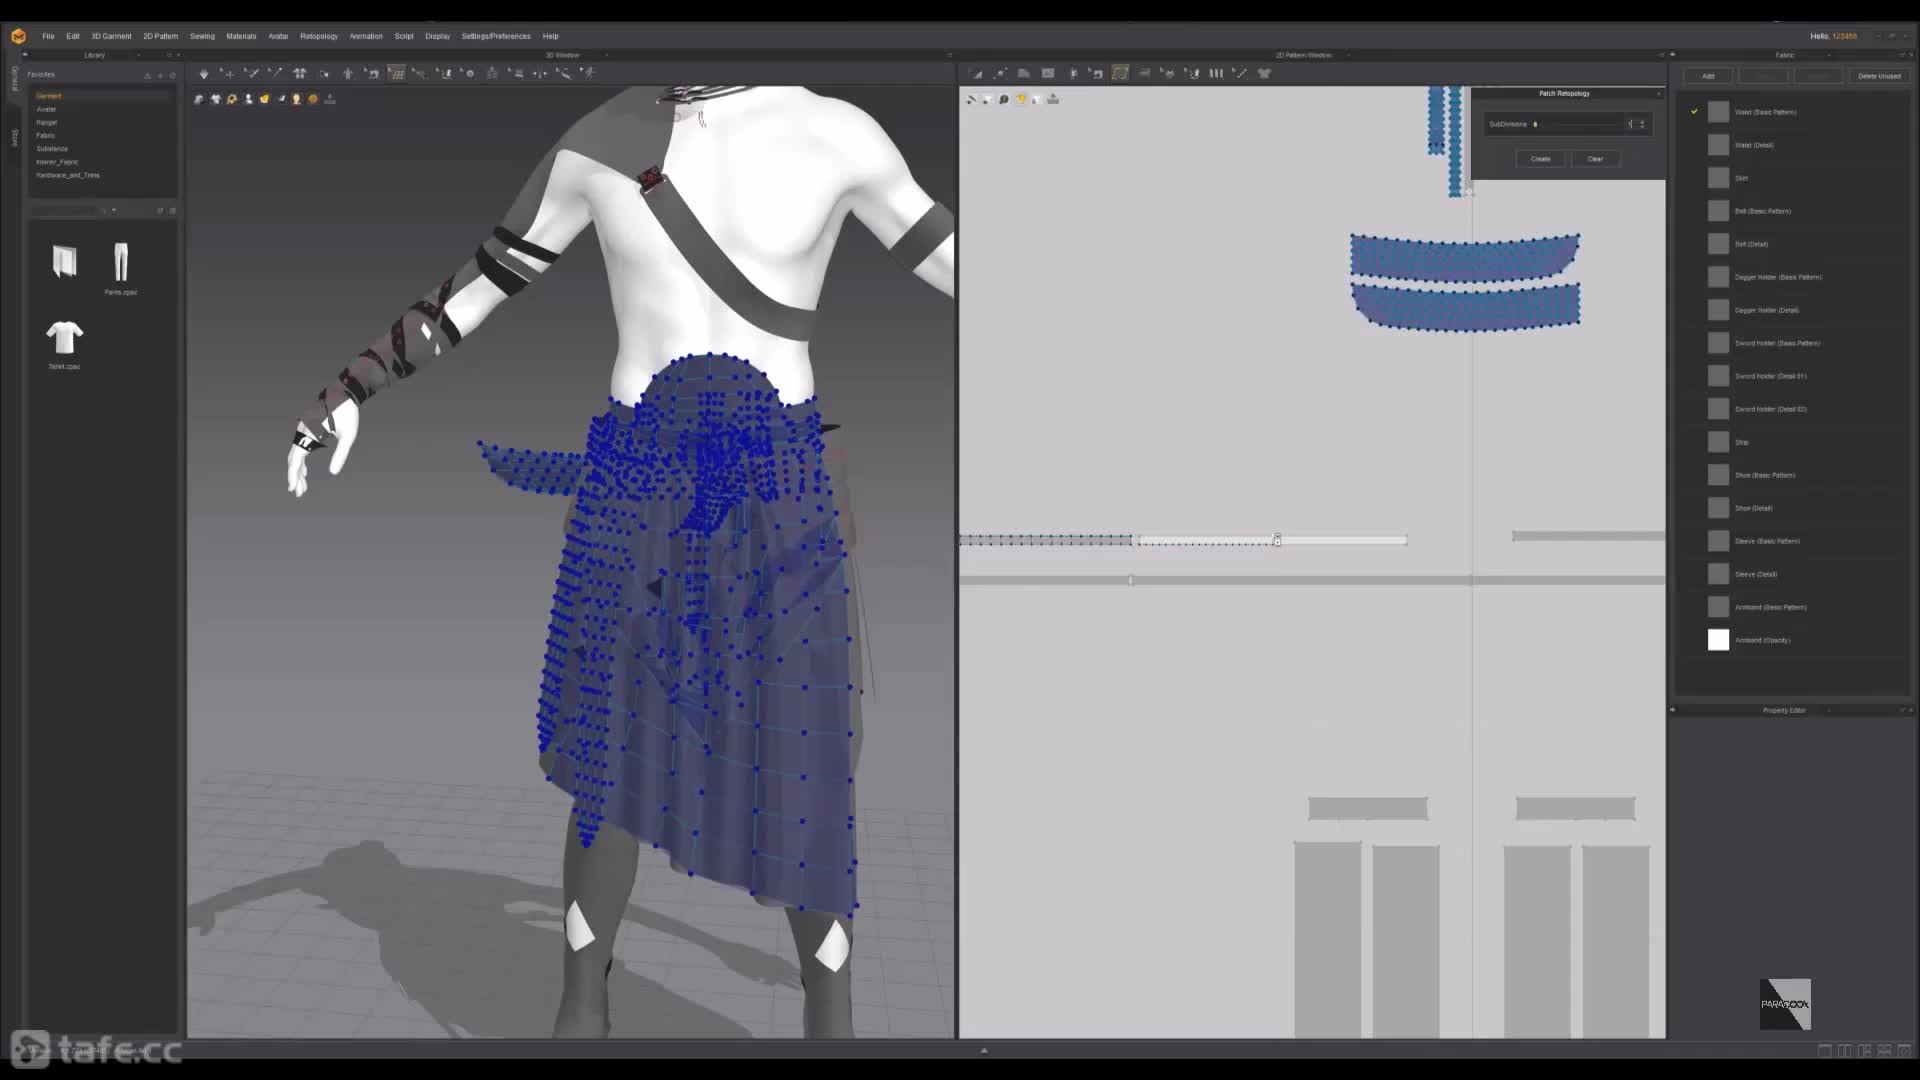Select Avatar folder in Library favorites
The height and width of the screenshot is (1080, 1920).
tap(46, 109)
